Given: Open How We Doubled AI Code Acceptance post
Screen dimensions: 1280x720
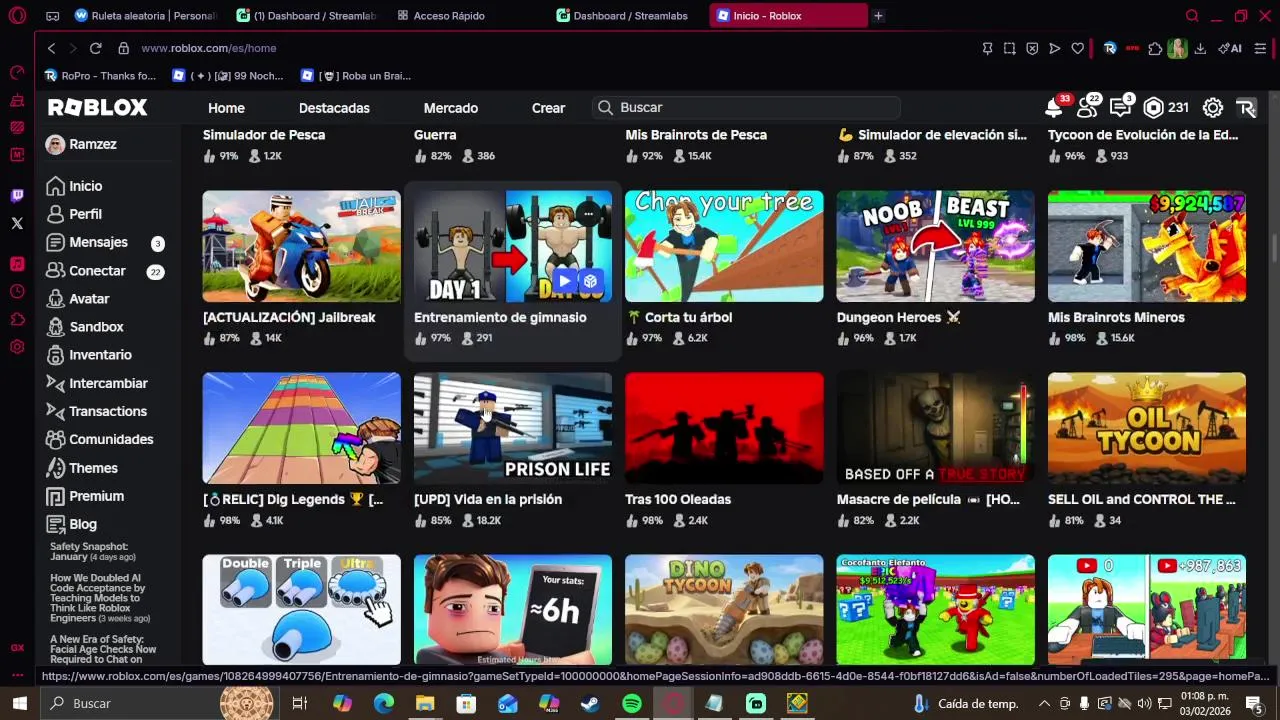Looking at the screenshot, I should [100, 598].
